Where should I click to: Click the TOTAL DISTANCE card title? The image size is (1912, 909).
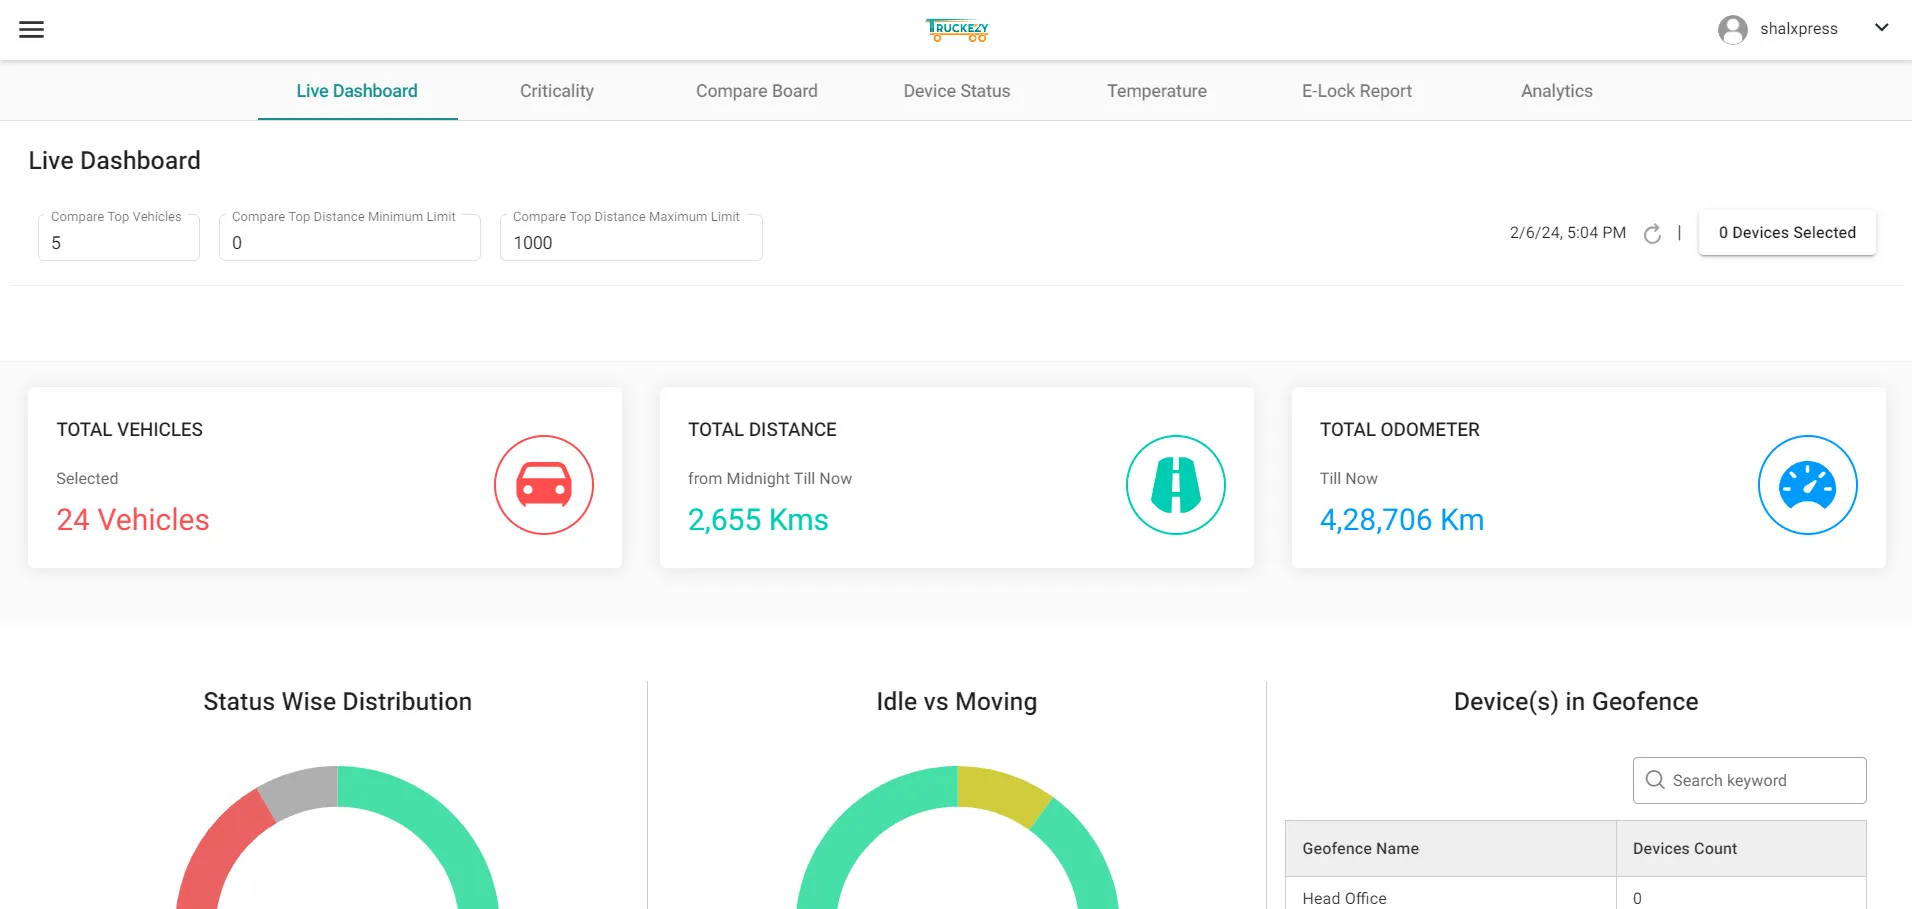762,430
